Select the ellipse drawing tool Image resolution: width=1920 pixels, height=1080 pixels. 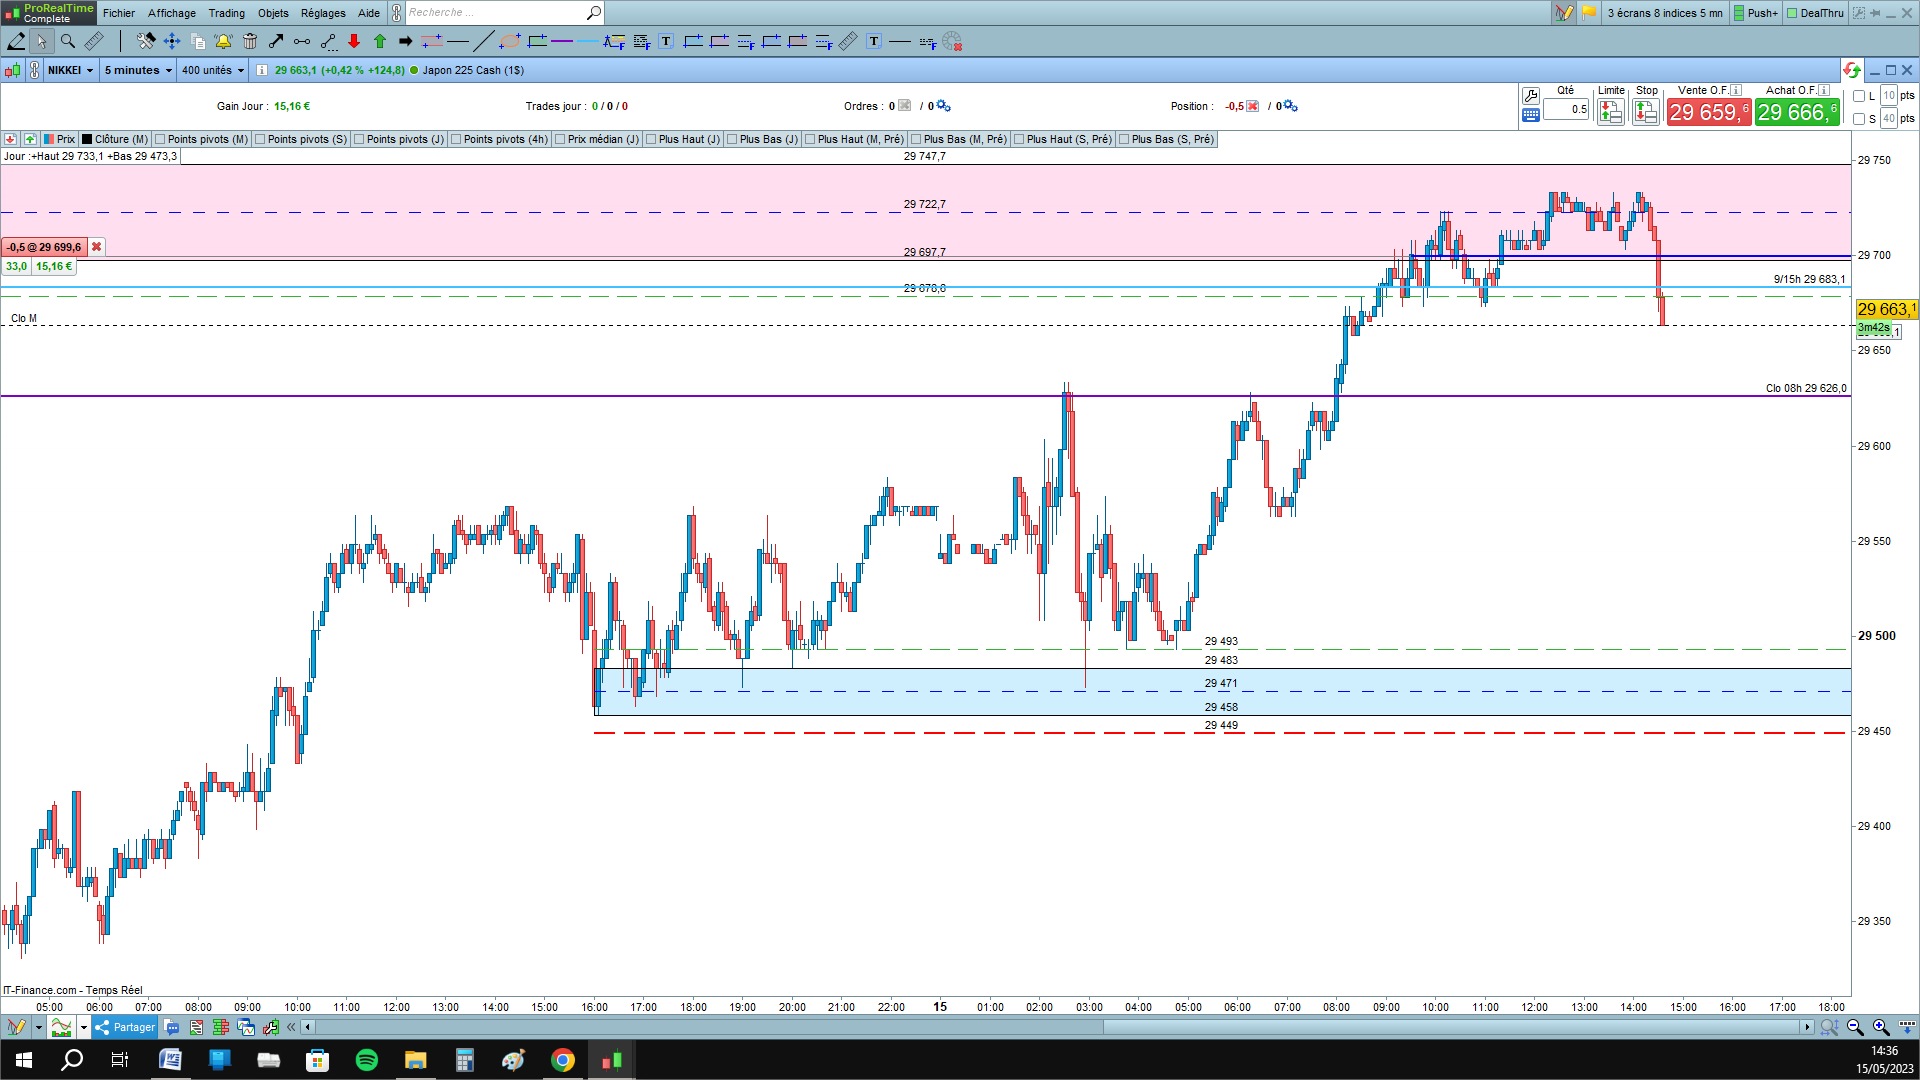(510, 41)
